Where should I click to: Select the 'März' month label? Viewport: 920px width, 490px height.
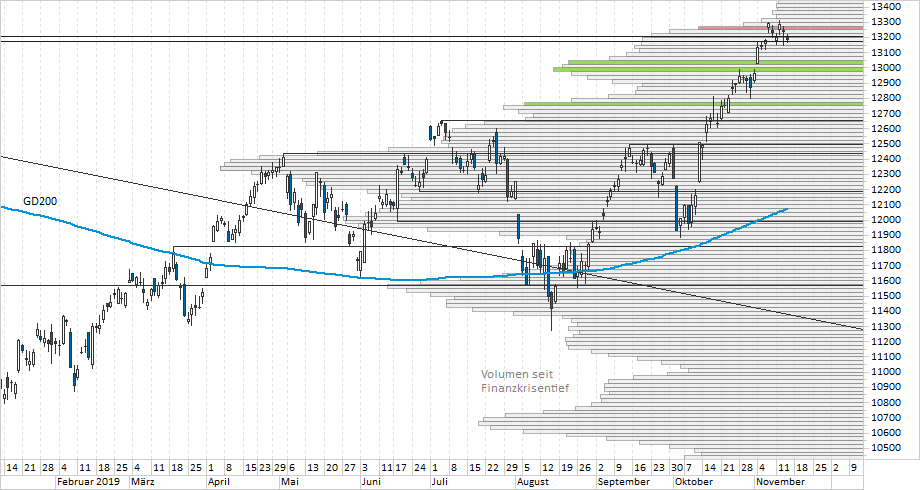pyautogui.click(x=143, y=481)
